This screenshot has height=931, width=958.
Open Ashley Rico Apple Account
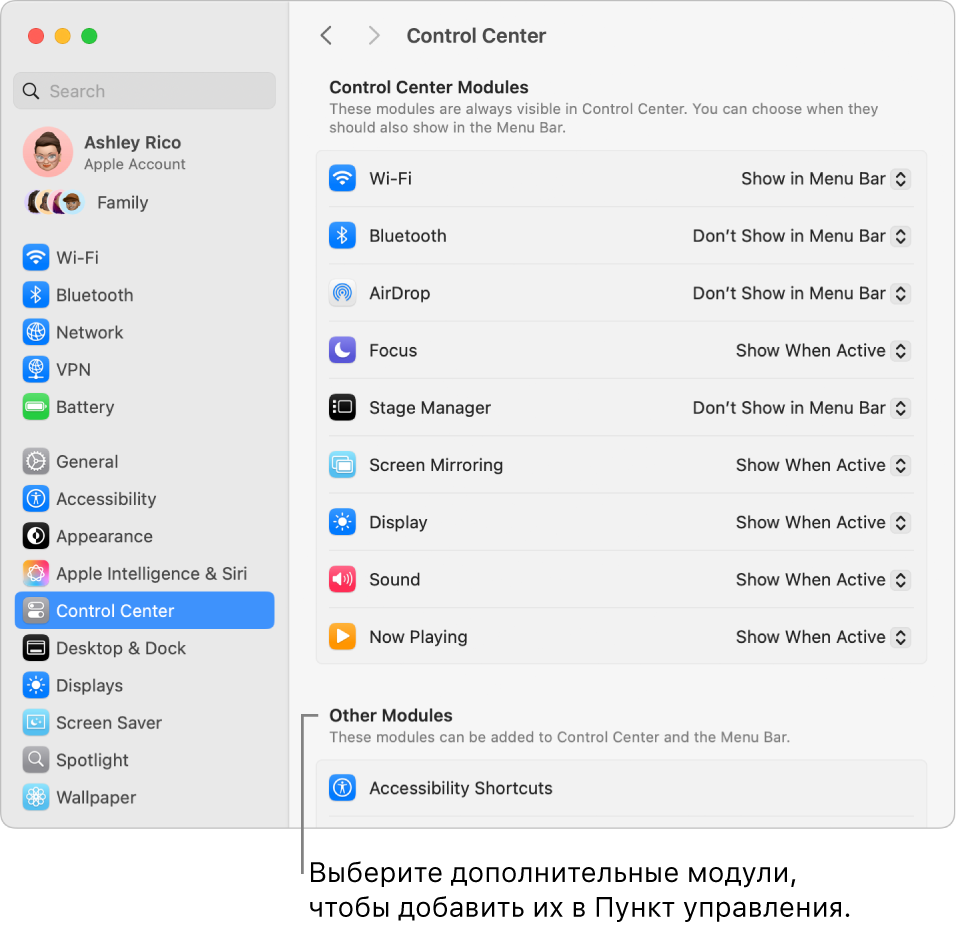[144, 152]
